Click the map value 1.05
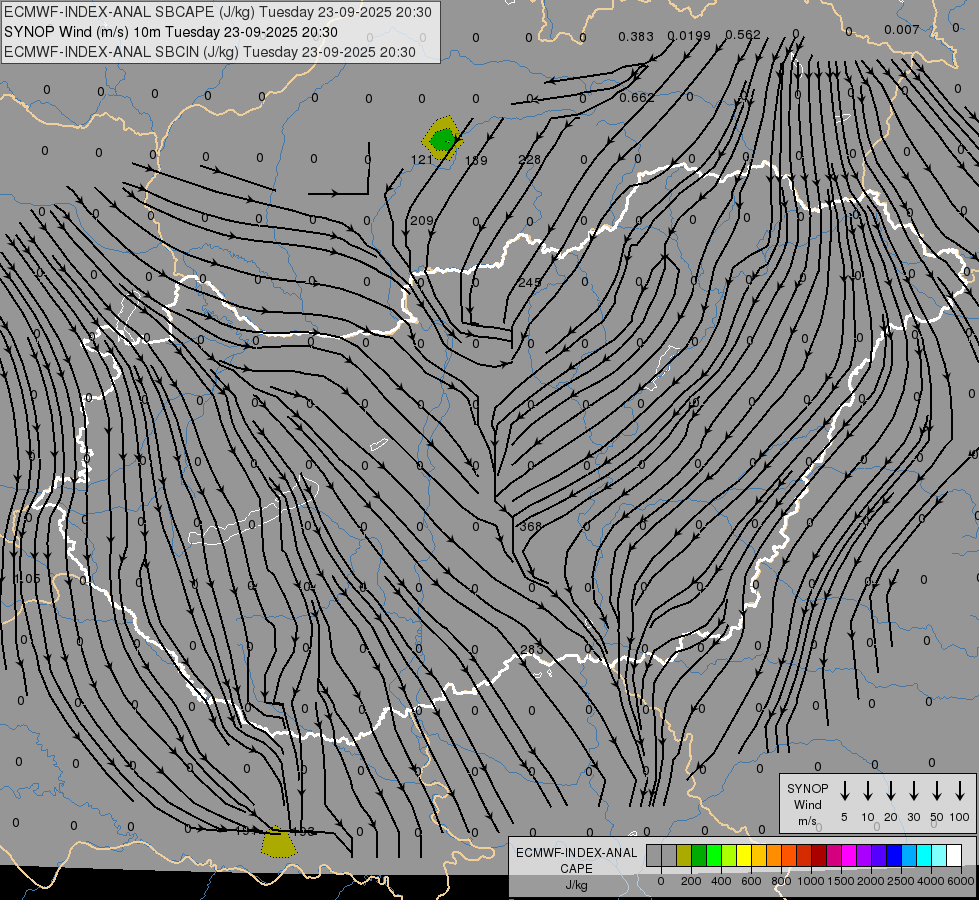This screenshot has height=900, width=979. [28, 579]
